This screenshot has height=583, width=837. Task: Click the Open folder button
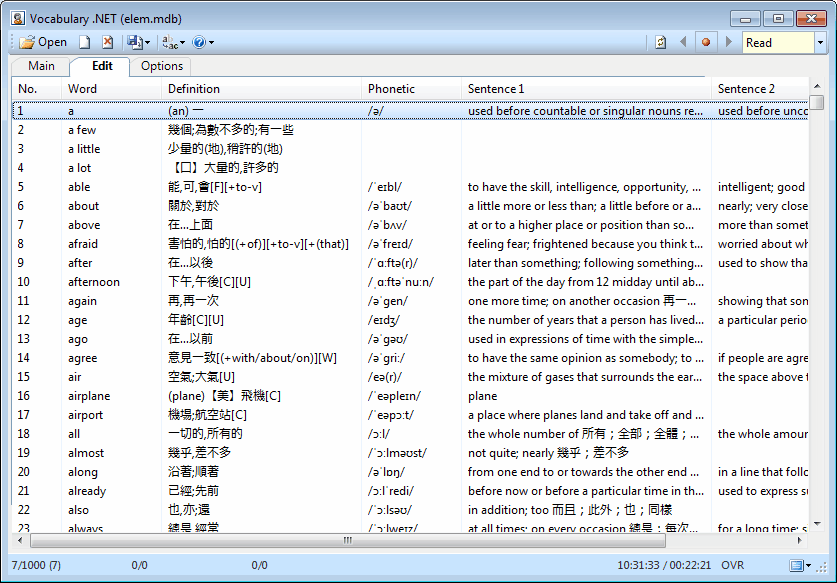(x=43, y=42)
